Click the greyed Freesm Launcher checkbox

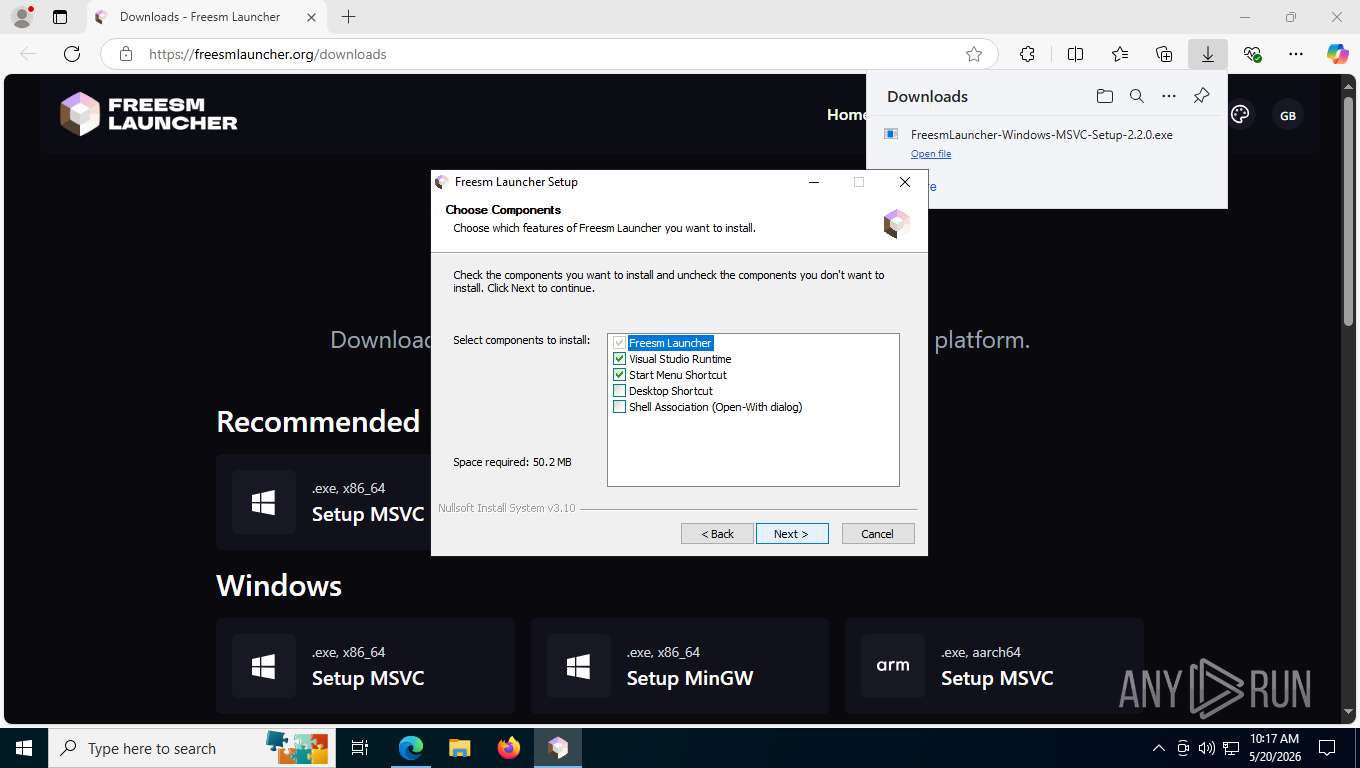point(619,343)
